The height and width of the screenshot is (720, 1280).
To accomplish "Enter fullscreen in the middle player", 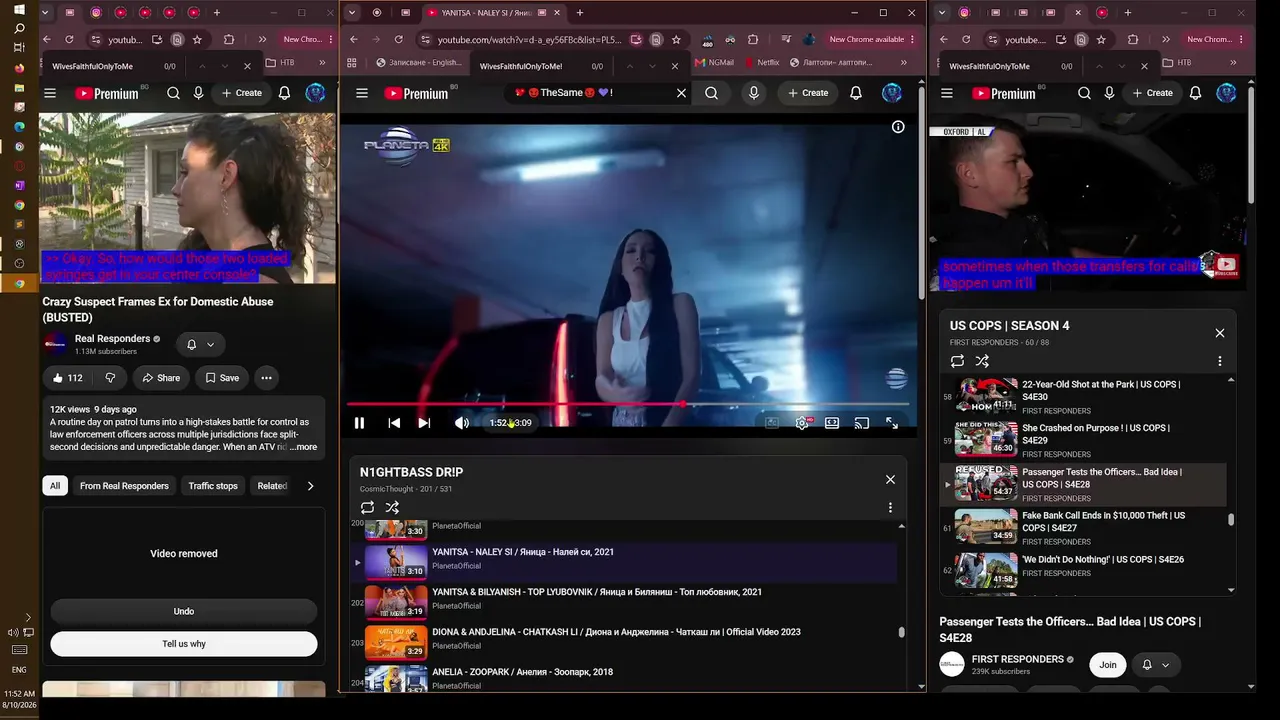I will pos(892,423).
